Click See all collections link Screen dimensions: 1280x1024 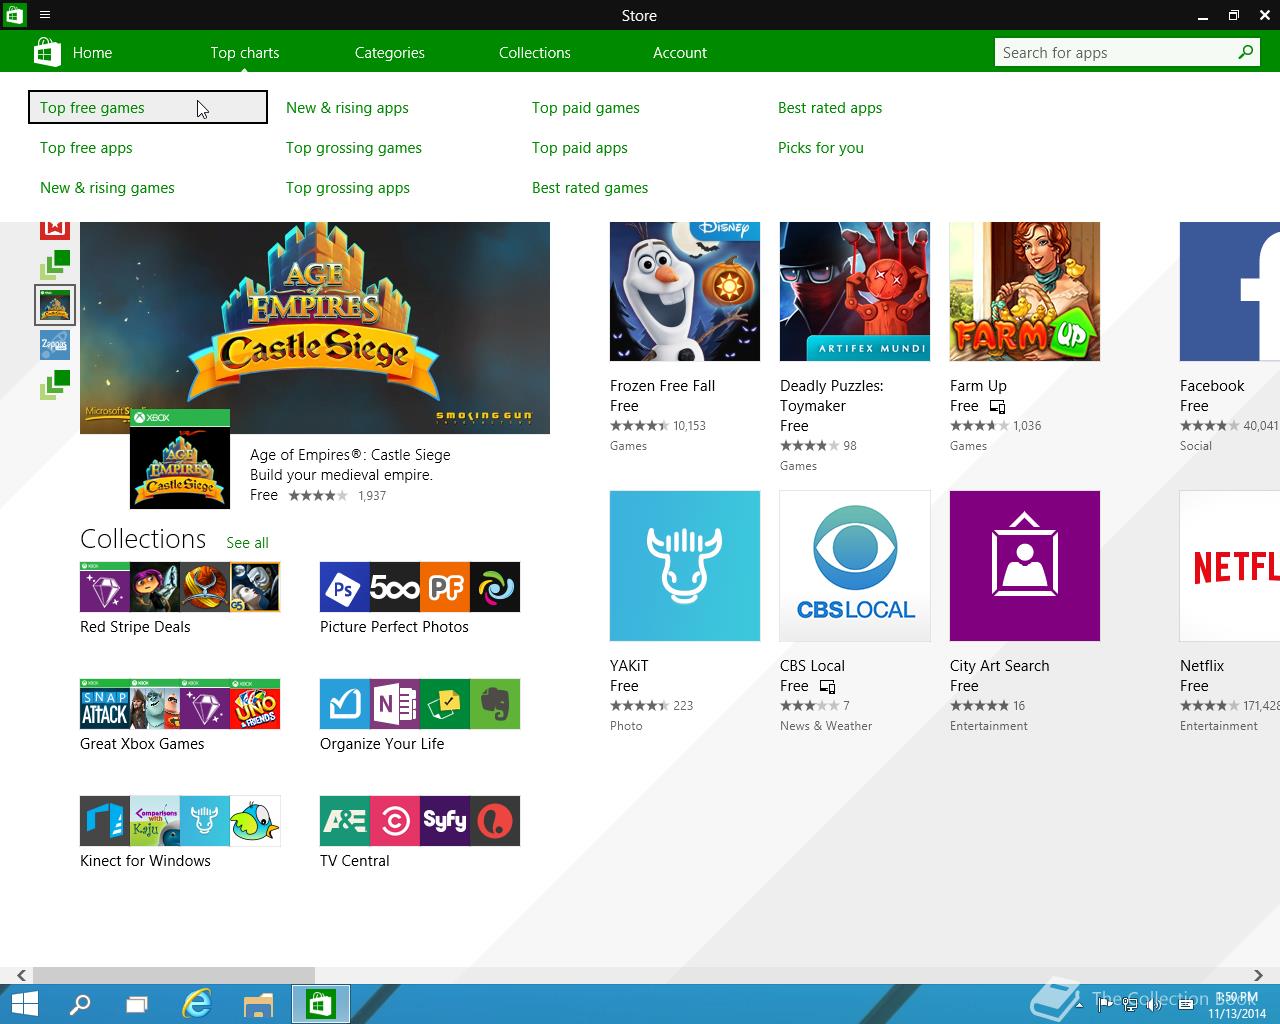tap(247, 543)
